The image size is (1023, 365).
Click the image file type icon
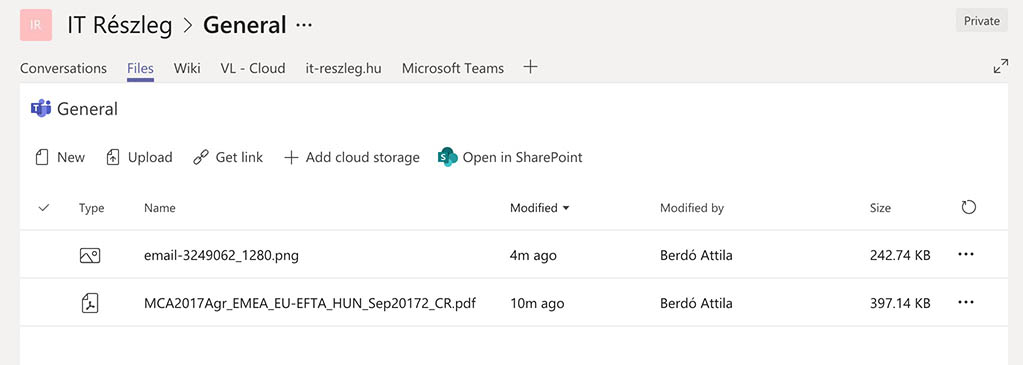tap(89, 255)
